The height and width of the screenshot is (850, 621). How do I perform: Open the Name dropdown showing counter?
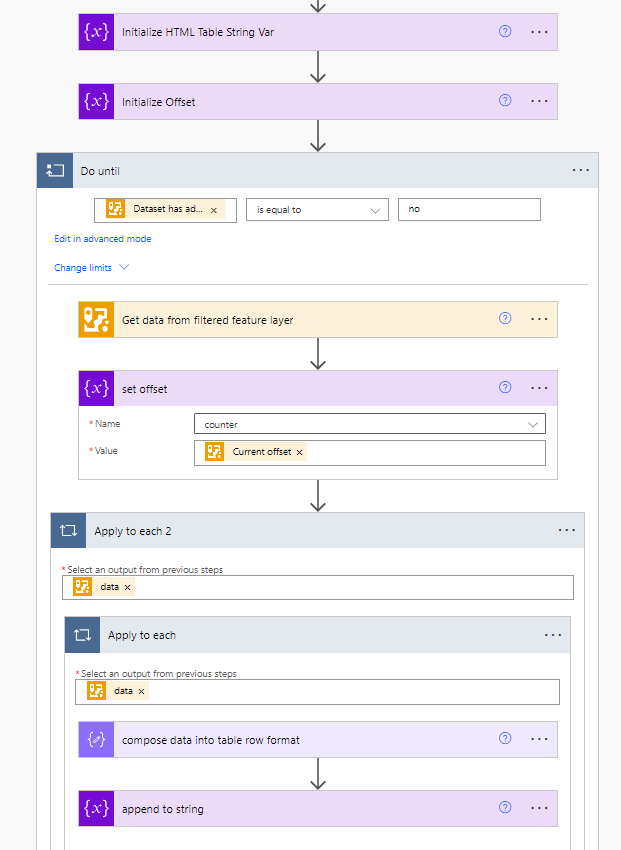pyautogui.click(x=369, y=424)
